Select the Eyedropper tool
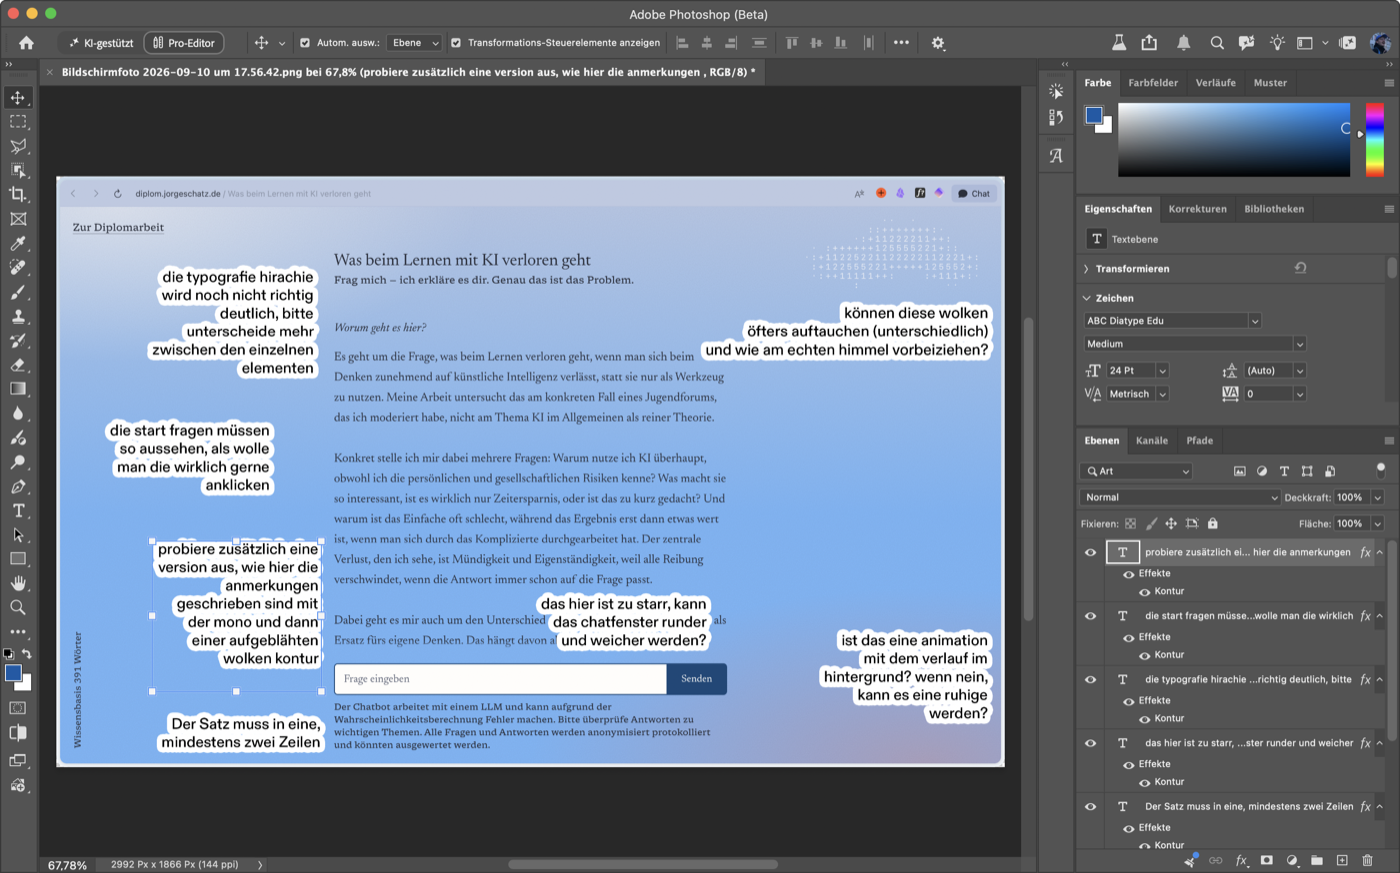This screenshot has width=1400, height=873. coord(18,243)
